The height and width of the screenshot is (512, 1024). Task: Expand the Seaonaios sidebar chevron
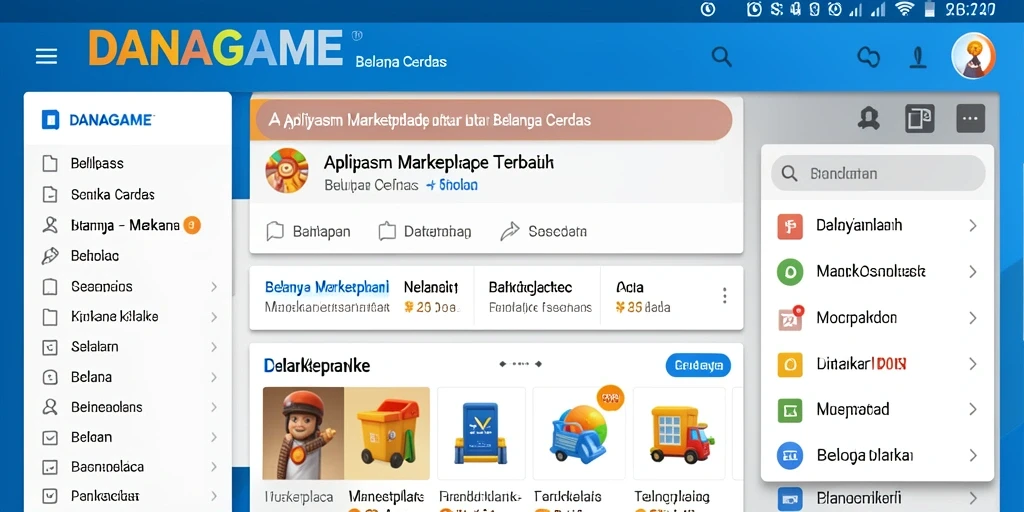pyautogui.click(x=214, y=287)
